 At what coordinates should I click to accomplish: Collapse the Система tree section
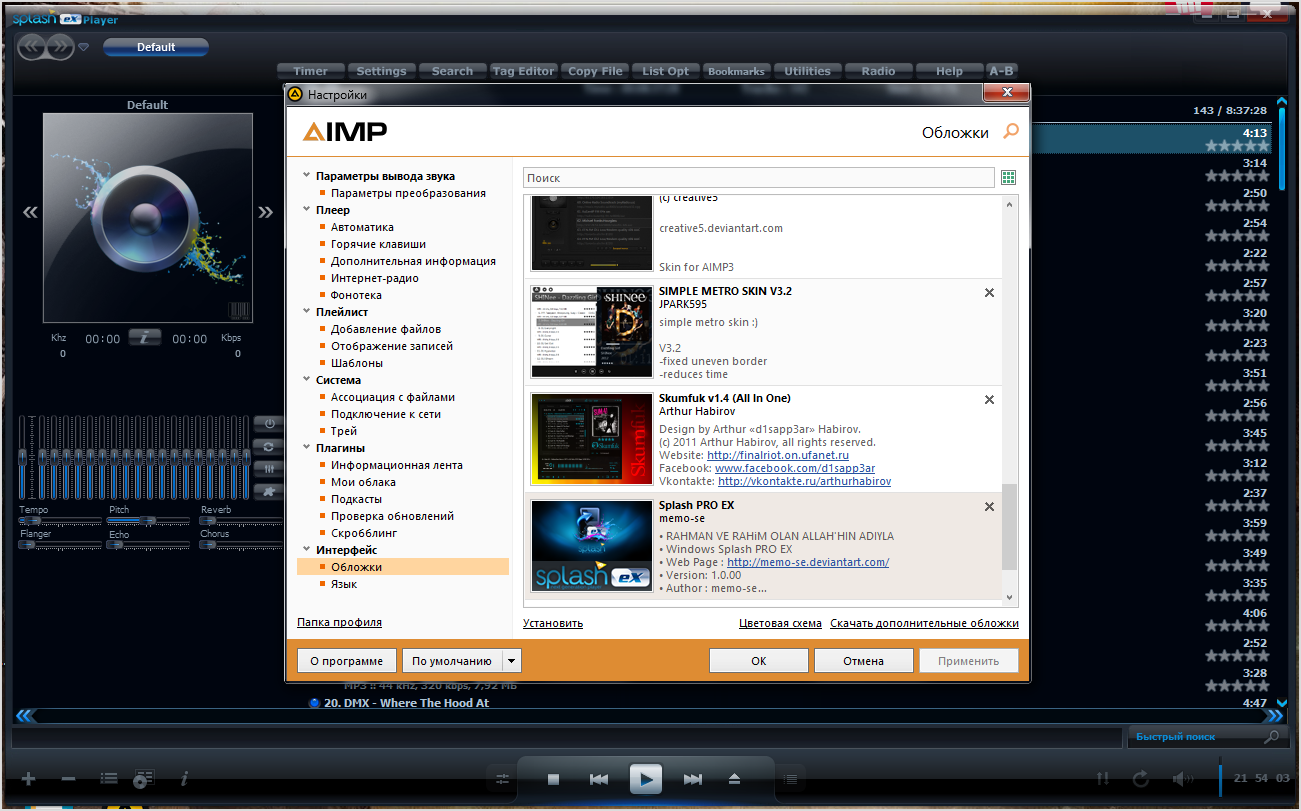[x=306, y=380]
